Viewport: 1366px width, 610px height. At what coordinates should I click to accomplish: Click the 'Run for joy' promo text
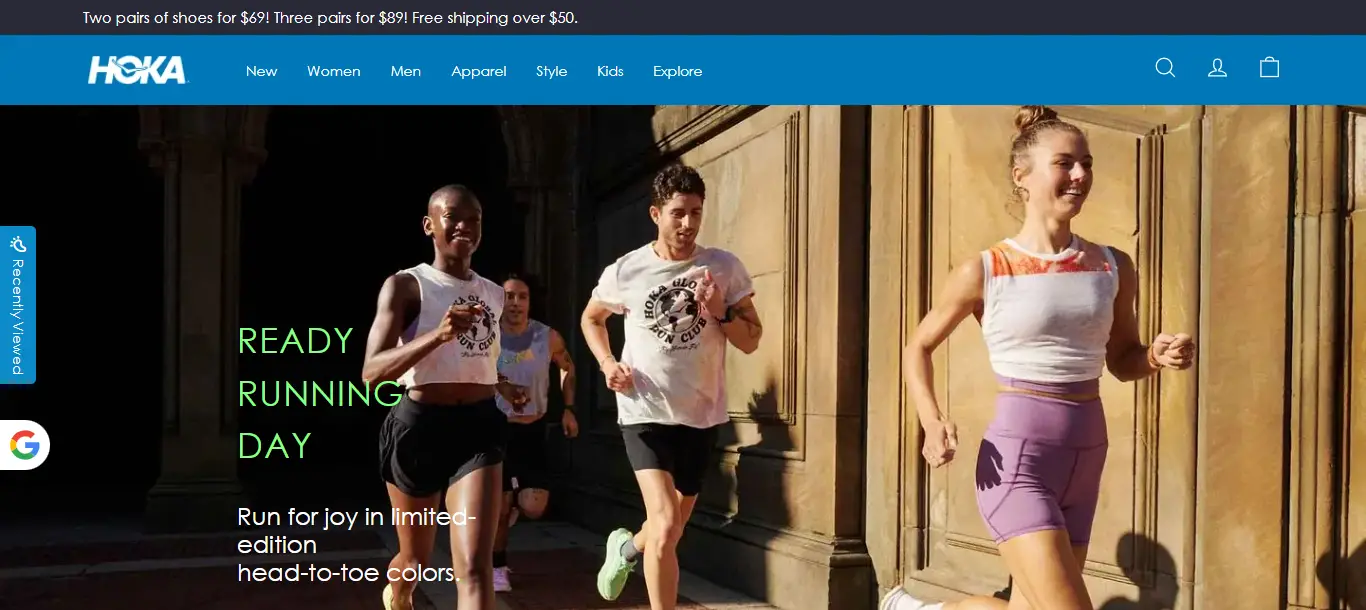355,544
